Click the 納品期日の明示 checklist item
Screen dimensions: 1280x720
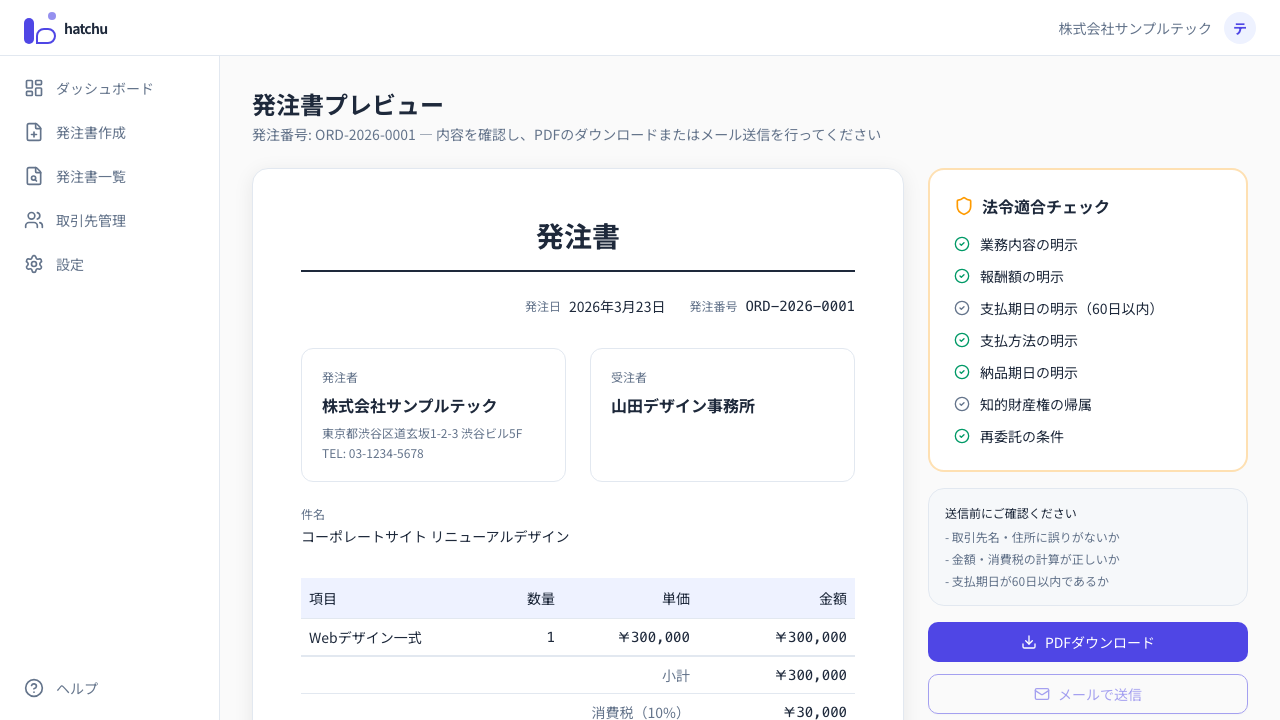(1029, 372)
